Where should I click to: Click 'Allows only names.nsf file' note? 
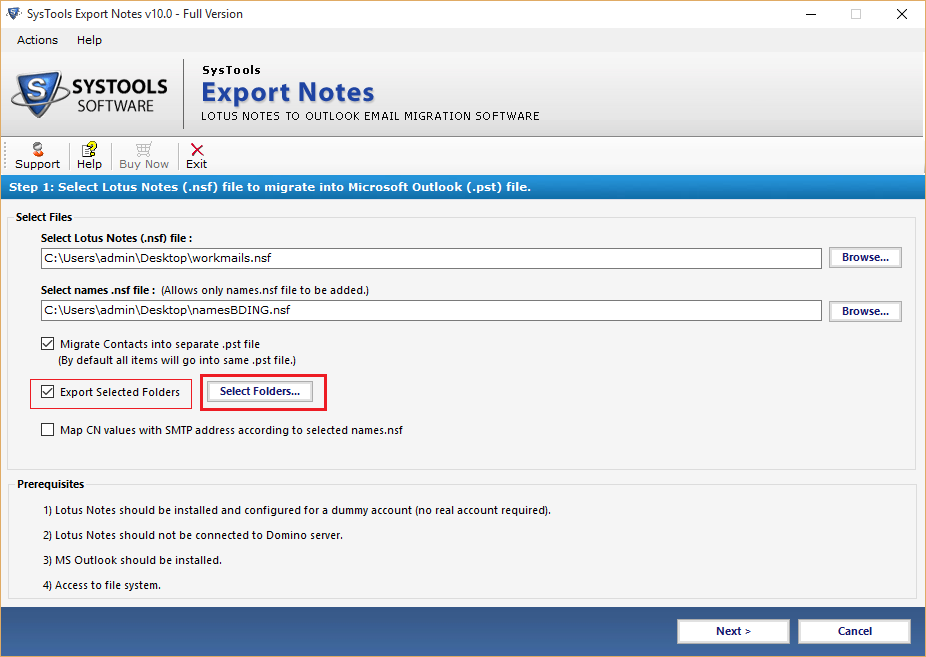tap(265, 290)
